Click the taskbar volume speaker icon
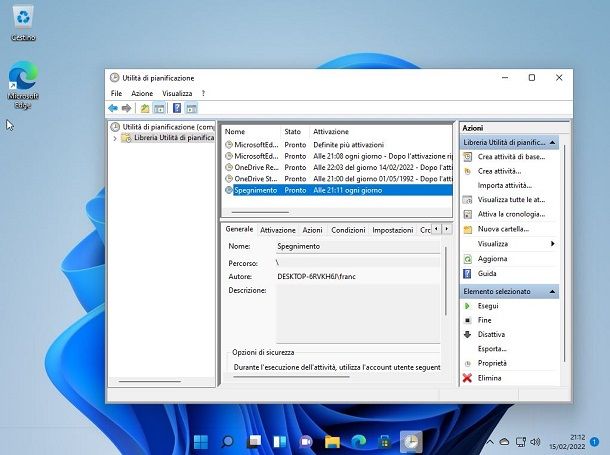This screenshot has height=455, width=610. [535, 442]
